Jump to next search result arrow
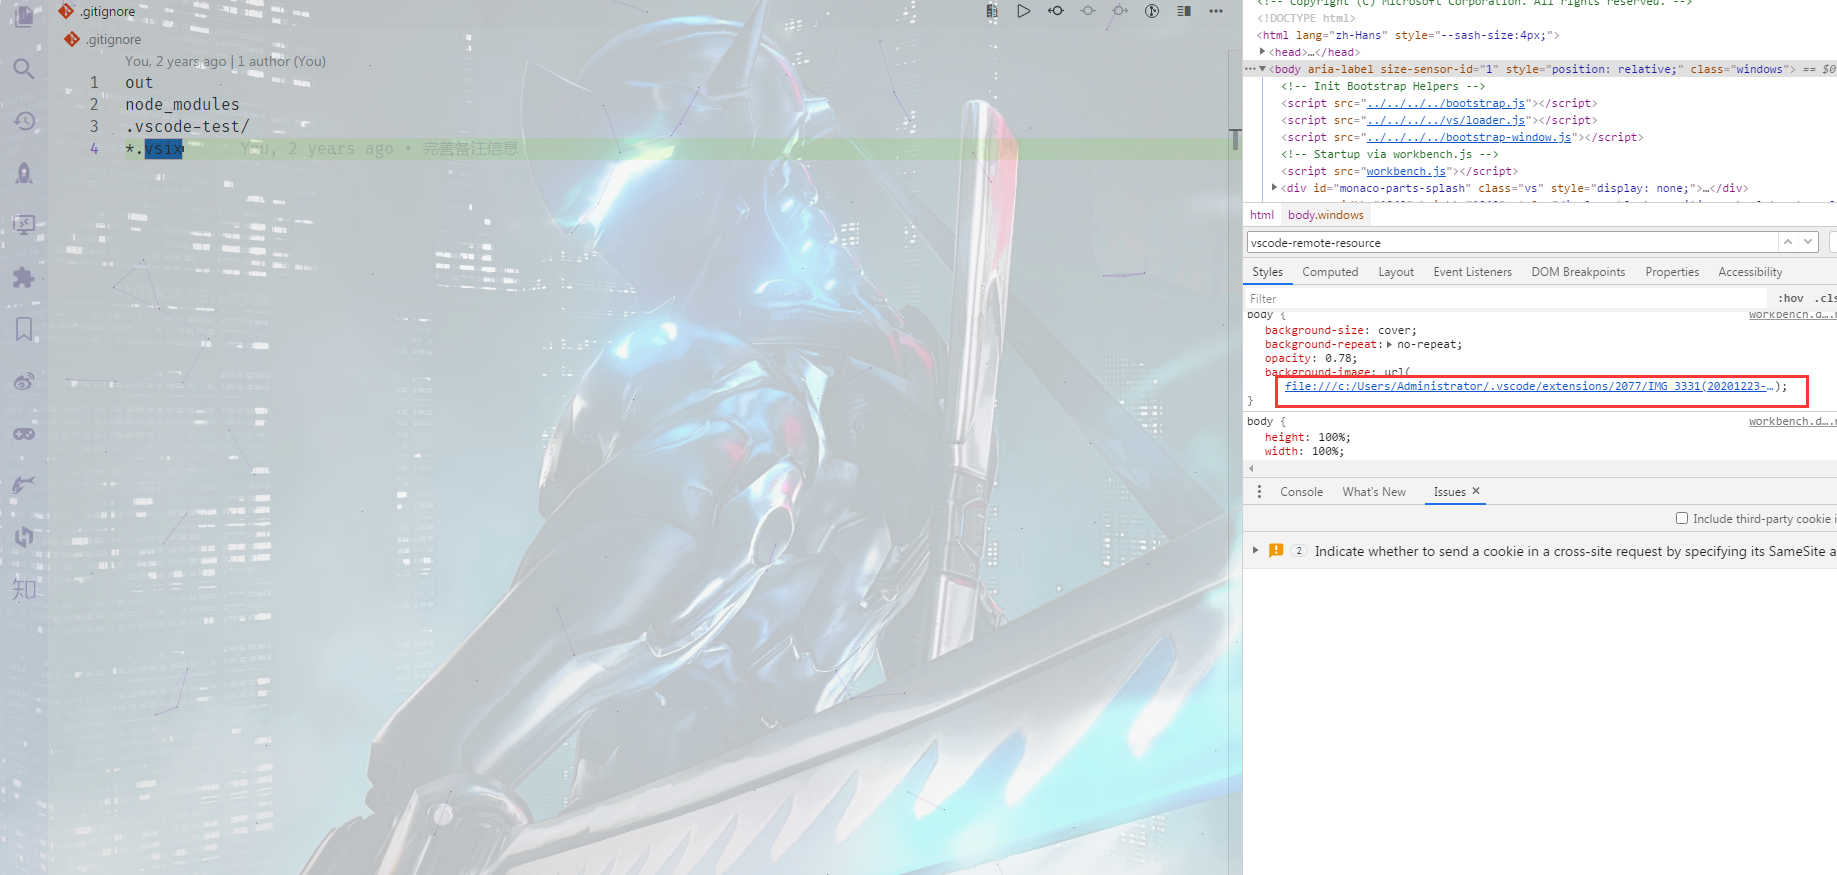 click(x=1808, y=242)
